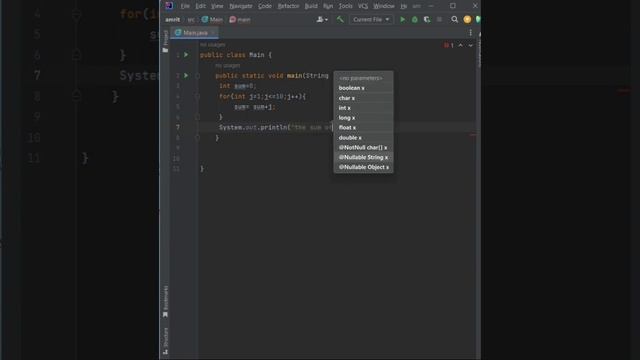640x360 pixels.
Task: Open the Navigate menu
Action: (241, 6)
